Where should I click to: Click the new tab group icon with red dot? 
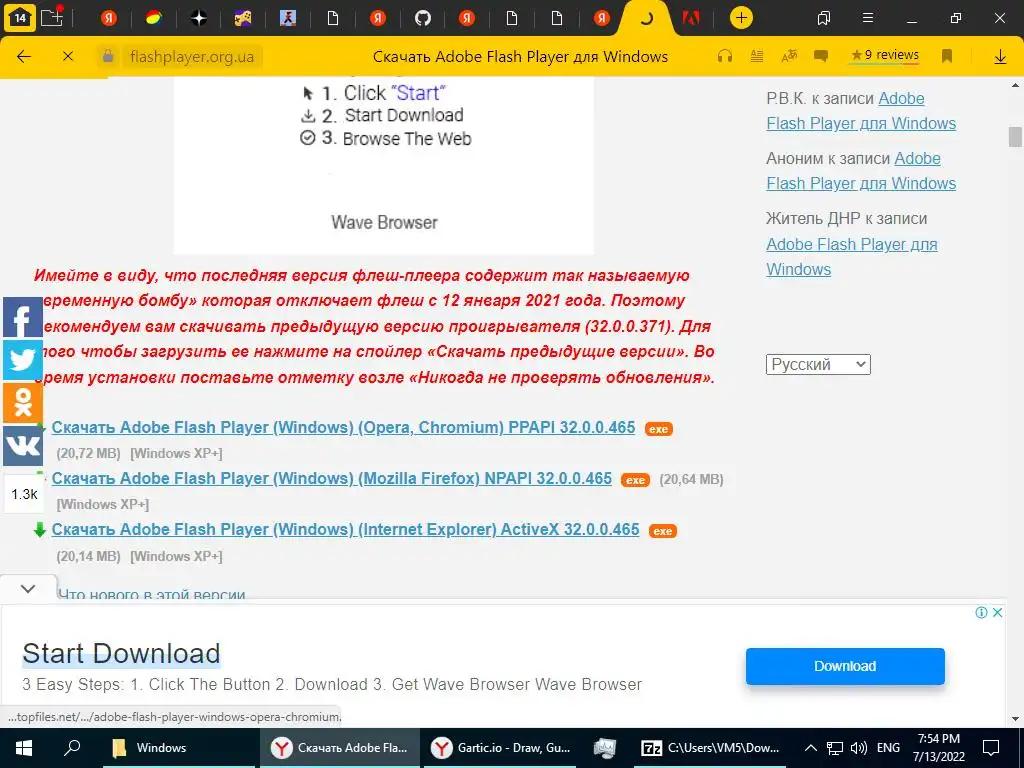click(x=52, y=16)
